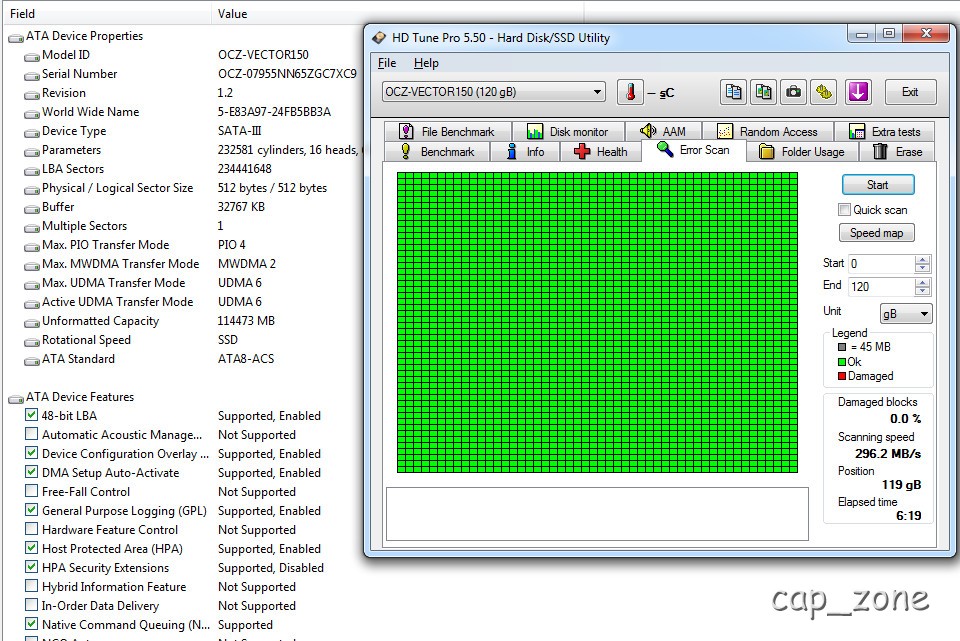Decrease the Start value with down arrow
960x641 pixels.
[x=922, y=268]
